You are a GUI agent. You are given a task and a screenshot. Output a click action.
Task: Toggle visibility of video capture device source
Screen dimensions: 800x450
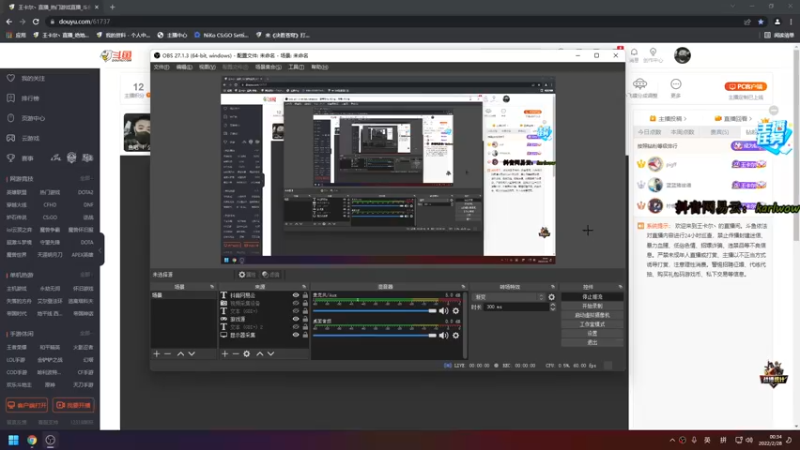[x=295, y=303]
